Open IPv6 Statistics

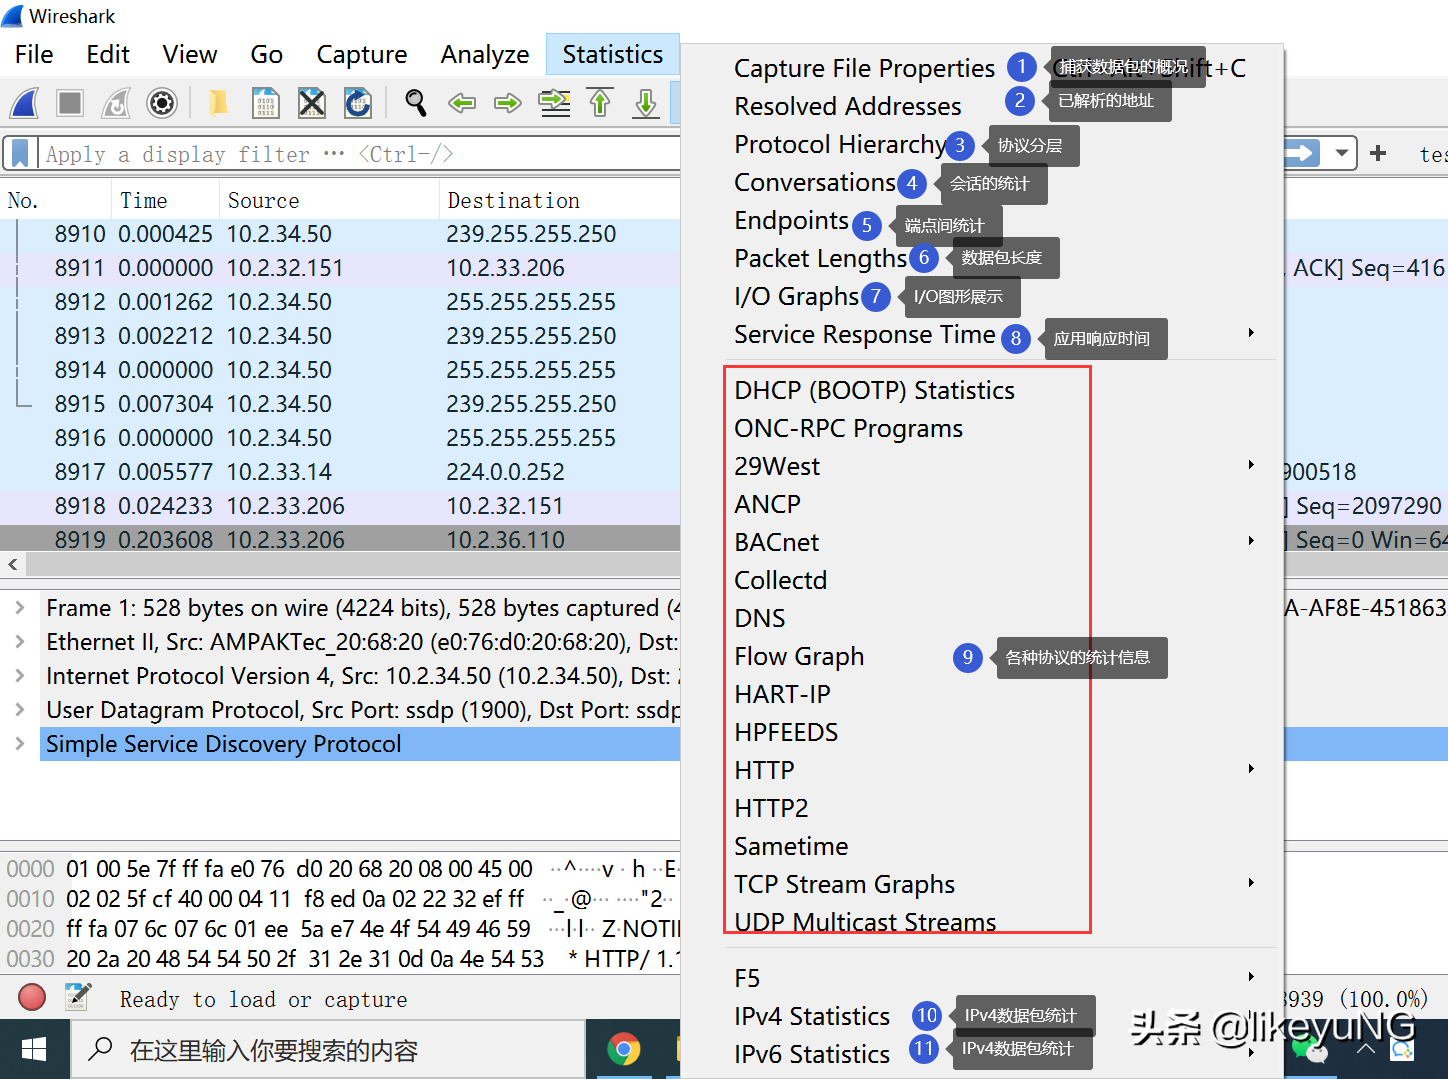point(812,1054)
